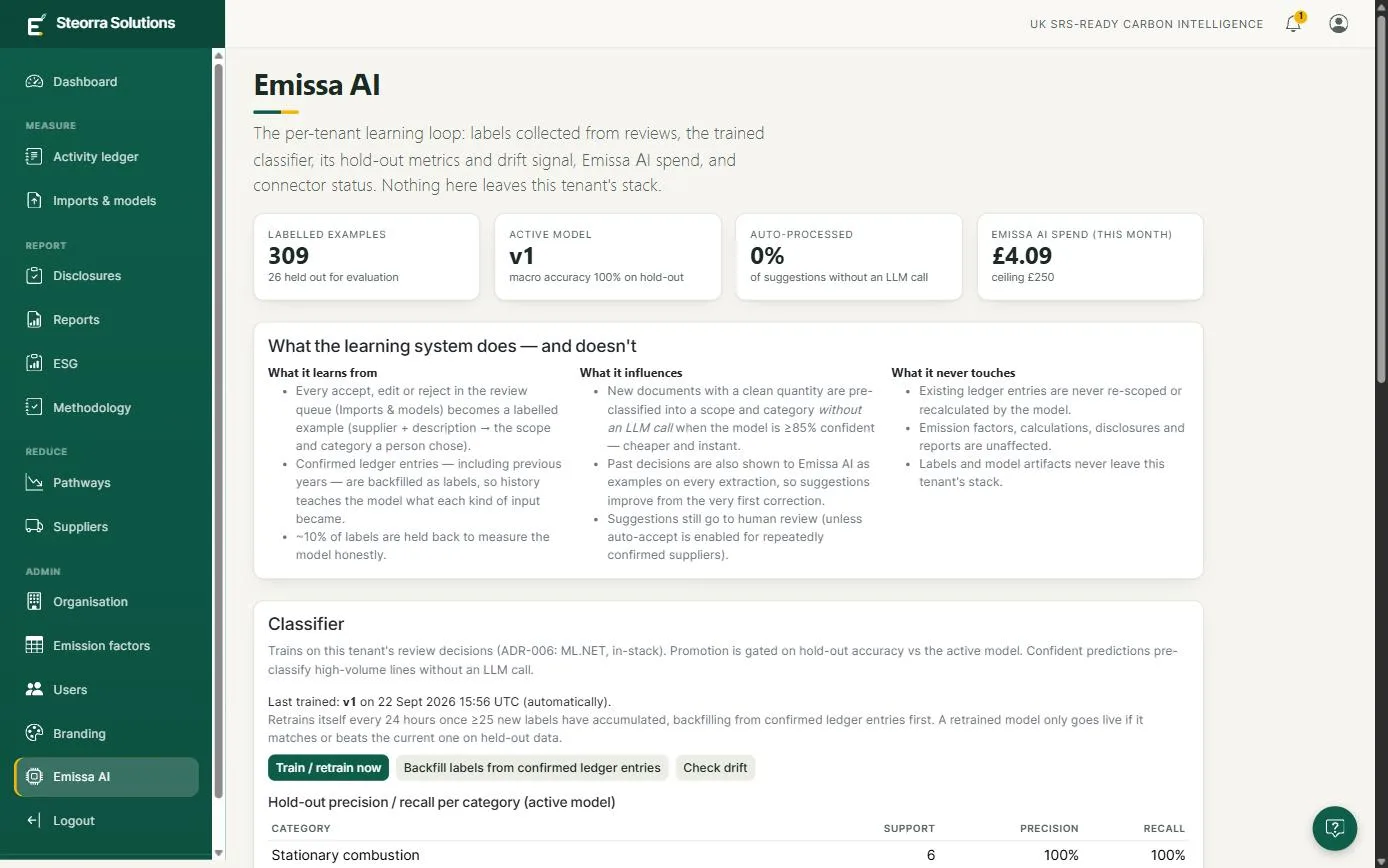Select Emission factors in sidebar
Image resolution: width=1388 pixels, height=868 pixels.
click(x=106, y=646)
